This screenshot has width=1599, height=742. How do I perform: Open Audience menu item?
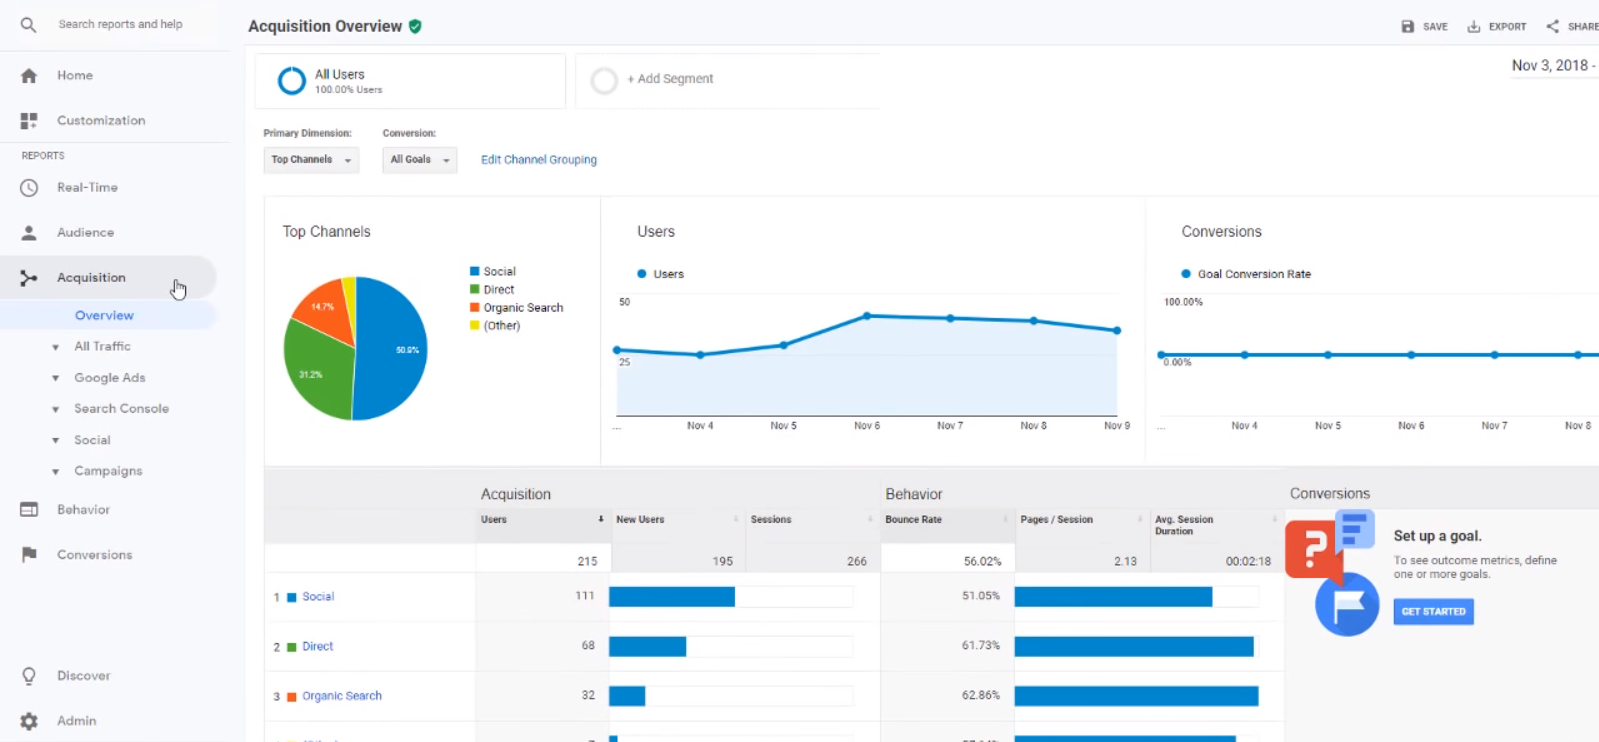(85, 233)
